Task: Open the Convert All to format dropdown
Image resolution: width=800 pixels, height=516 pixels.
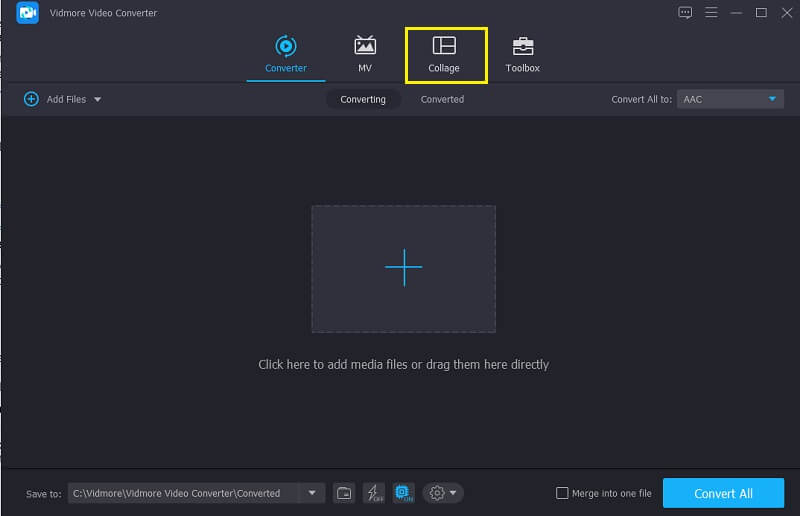Action: tap(730, 99)
